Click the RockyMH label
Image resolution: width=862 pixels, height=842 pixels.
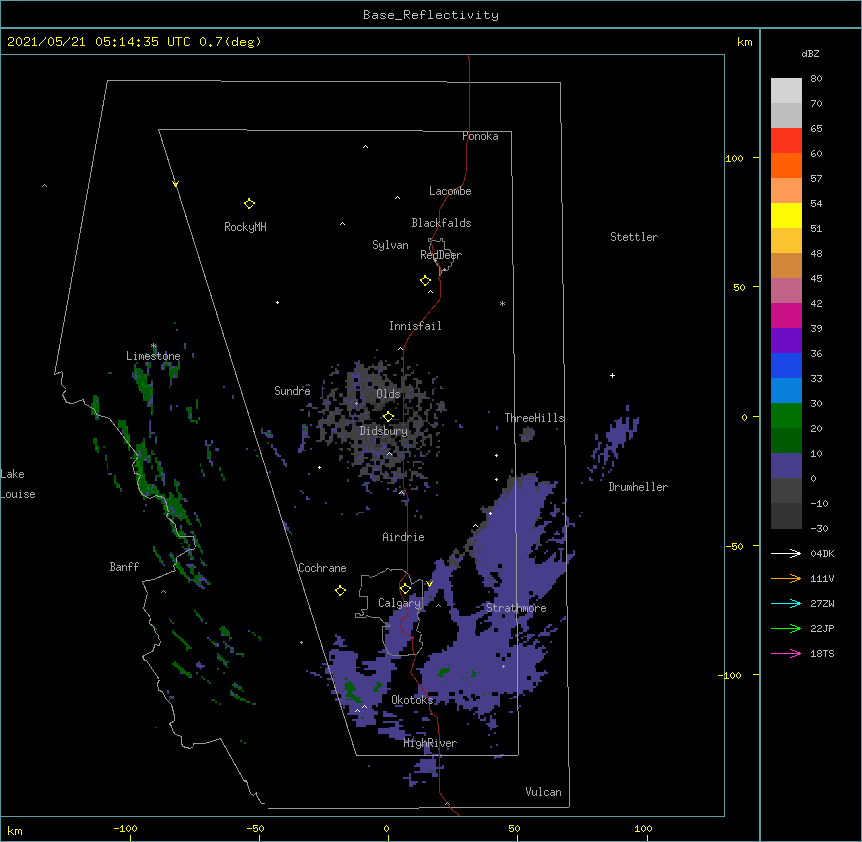[x=245, y=227]
